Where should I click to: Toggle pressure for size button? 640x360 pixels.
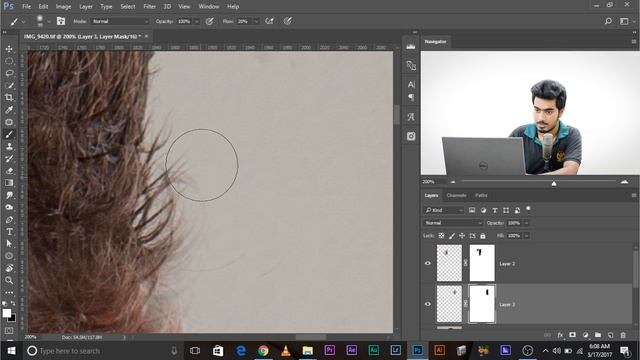[288, 21]
